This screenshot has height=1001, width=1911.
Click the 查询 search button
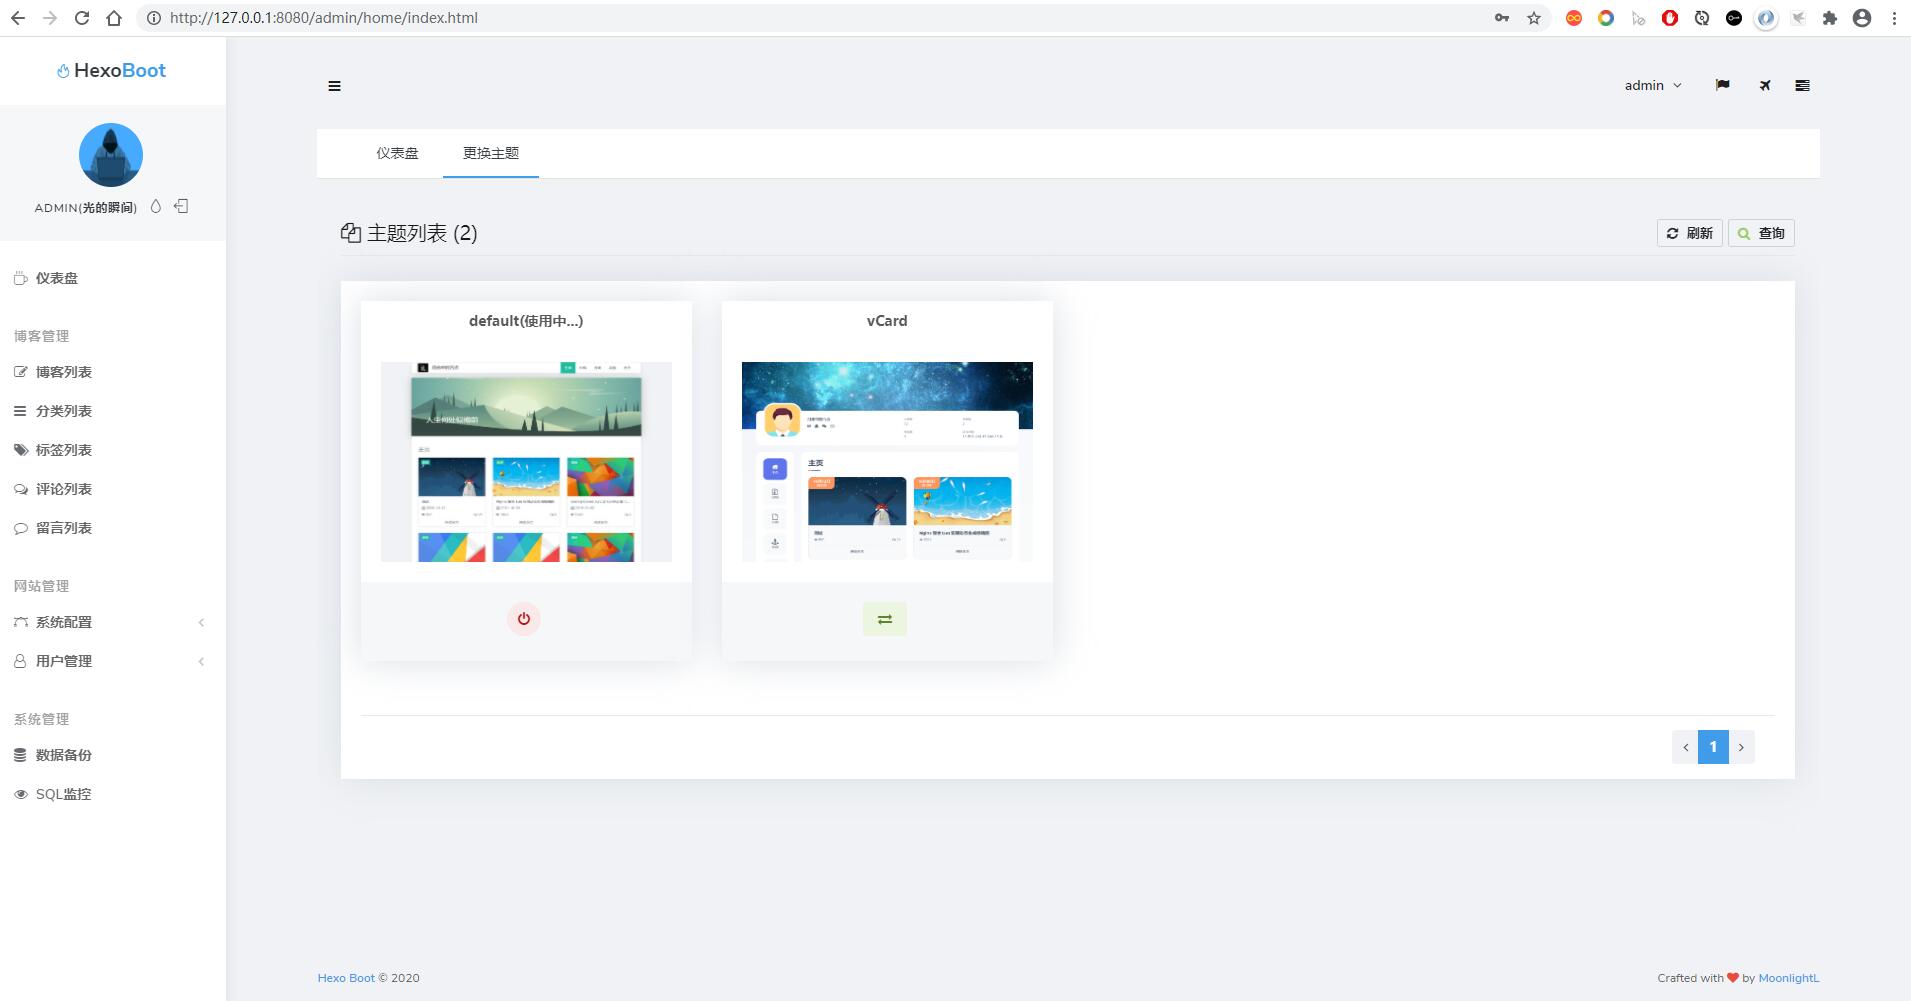1761,233
